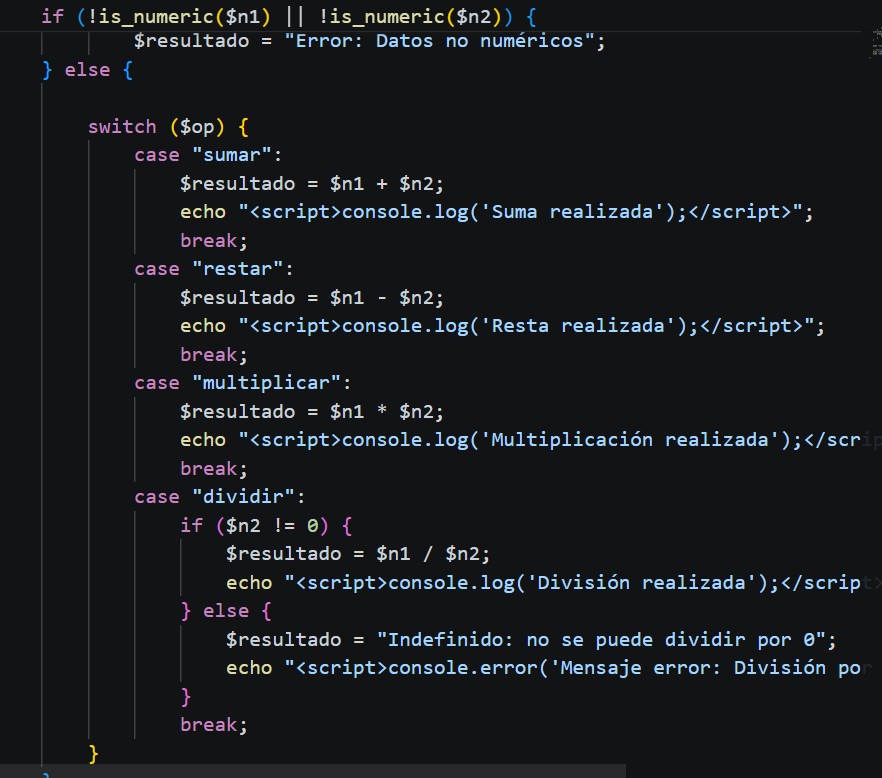
Task: Click the $n1 / $n2 assignment line
Action: [358, 554]
